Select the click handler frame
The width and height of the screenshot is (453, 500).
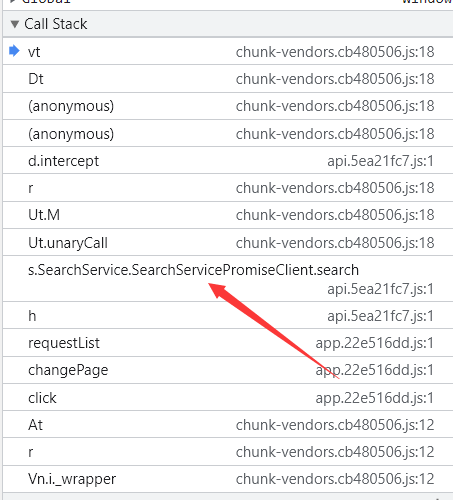coord(228,397)
